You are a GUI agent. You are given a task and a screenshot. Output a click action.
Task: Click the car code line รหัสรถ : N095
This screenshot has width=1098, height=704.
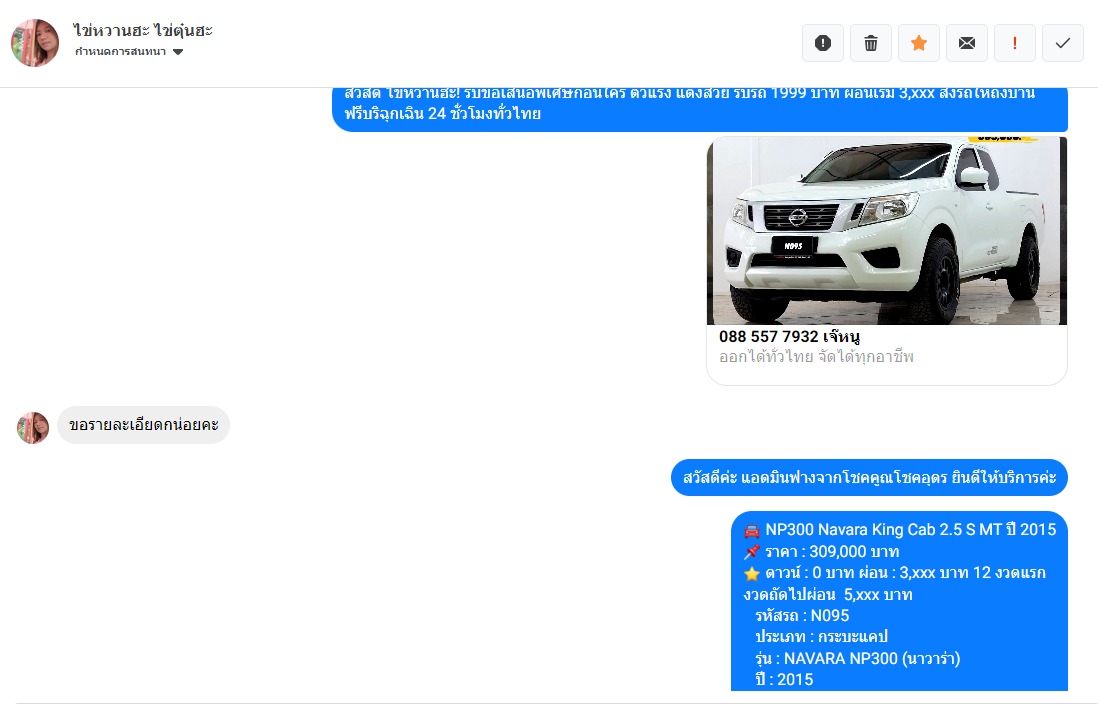(x=802, y=616)
